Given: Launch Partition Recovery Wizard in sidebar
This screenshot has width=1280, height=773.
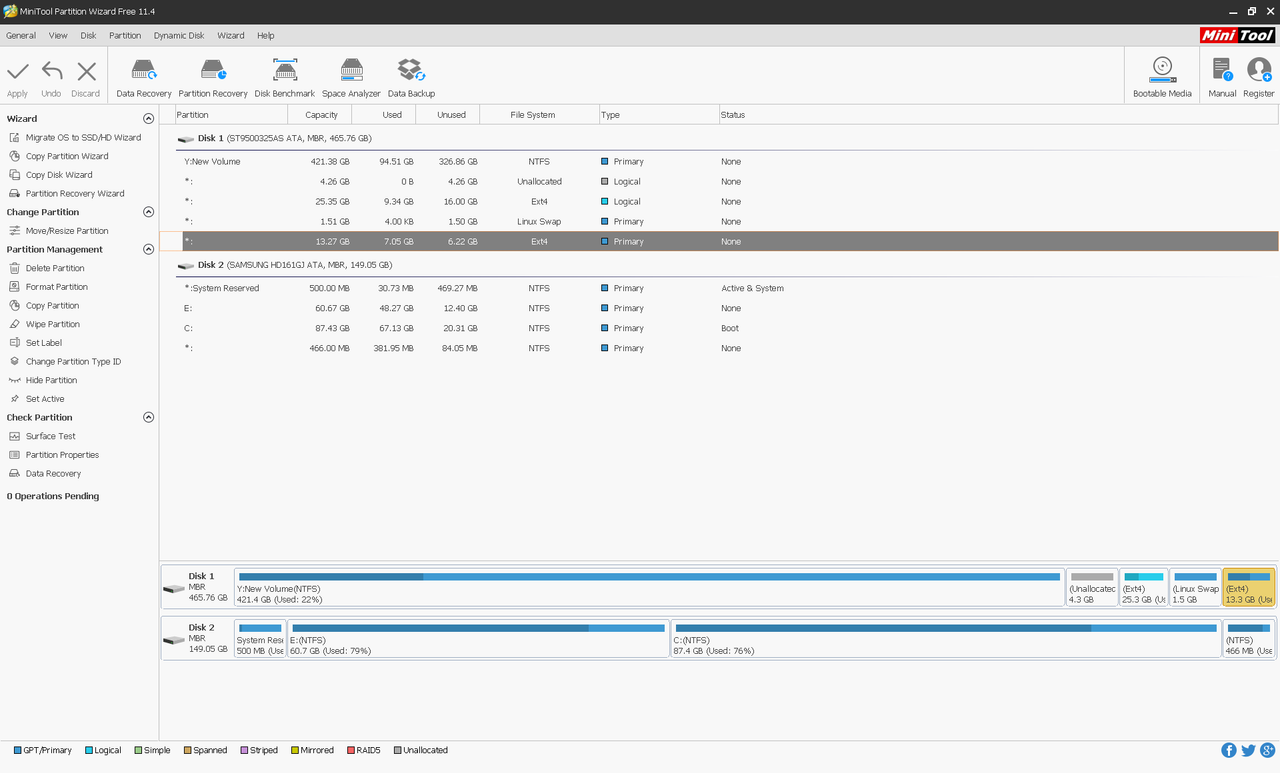Looking at the screenshot, I should [x=67, y=194].
